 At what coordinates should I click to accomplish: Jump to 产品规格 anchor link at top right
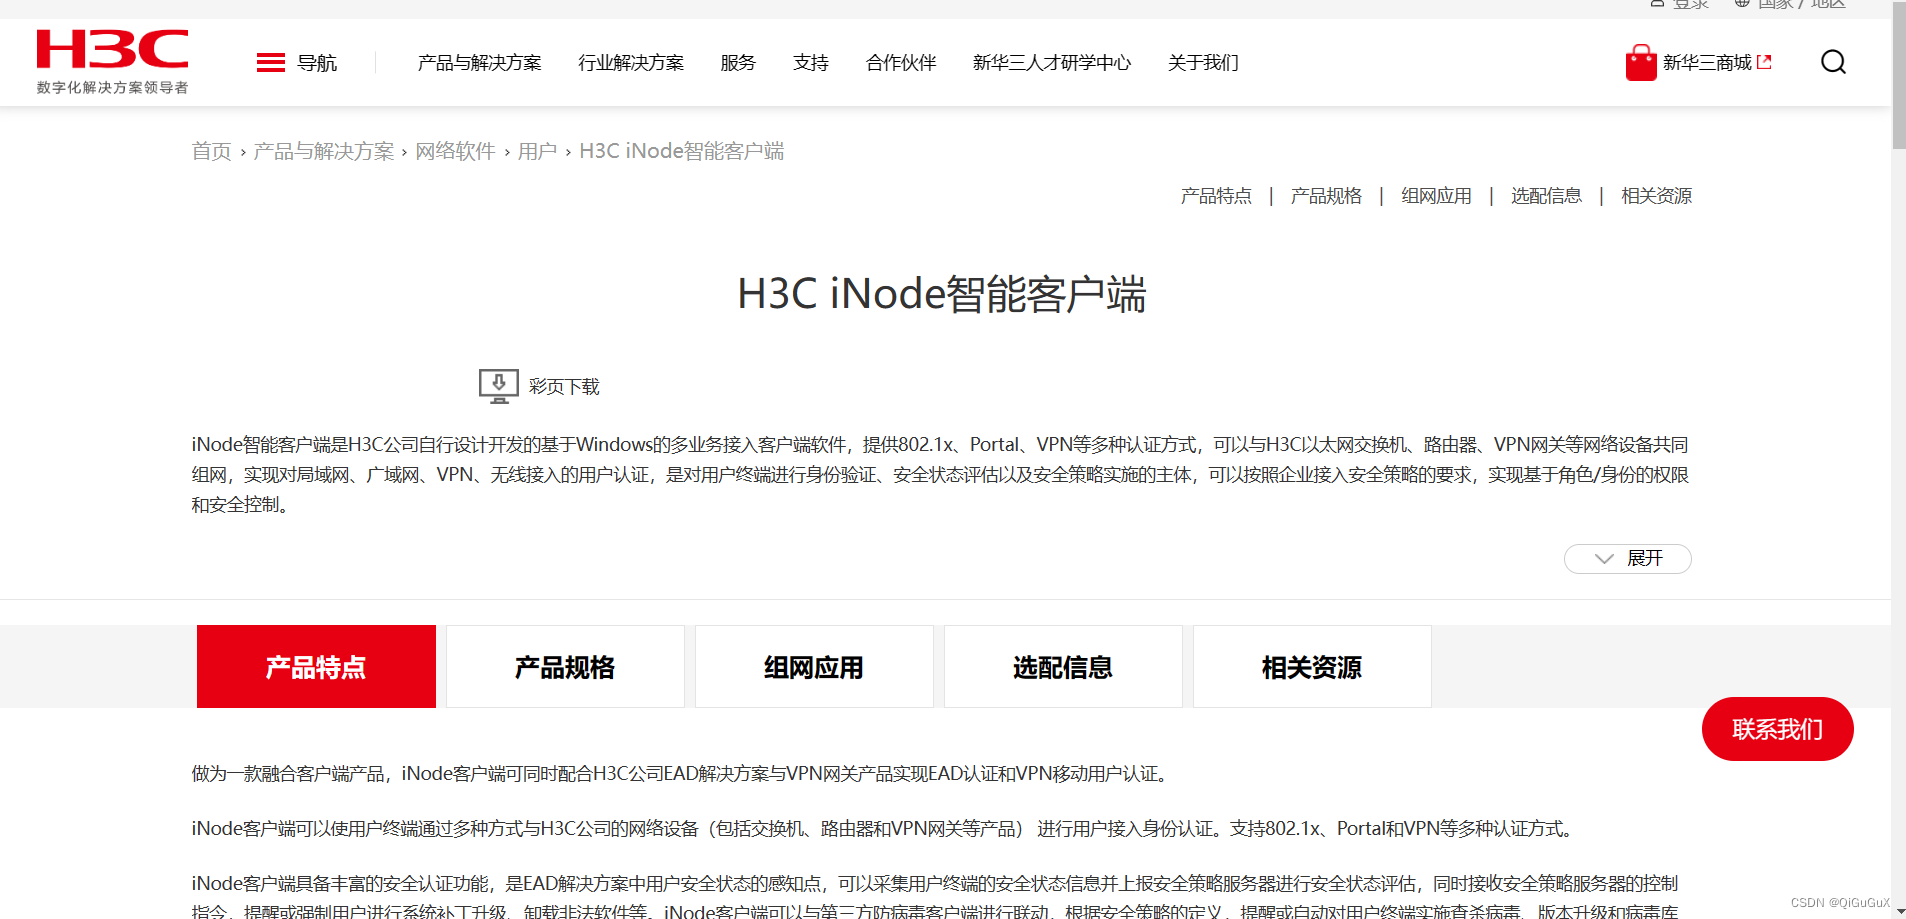(1326, 196)
